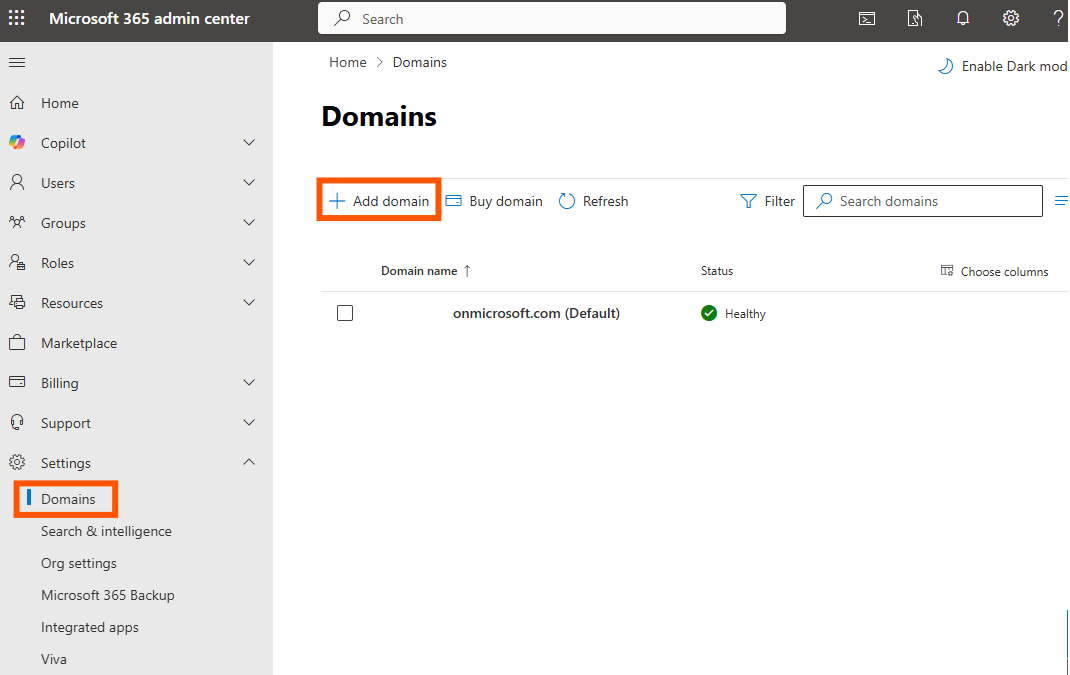Screen dimensions: 1070x675
Task: Click the Refresh icon button
Action: coord(567,201)
